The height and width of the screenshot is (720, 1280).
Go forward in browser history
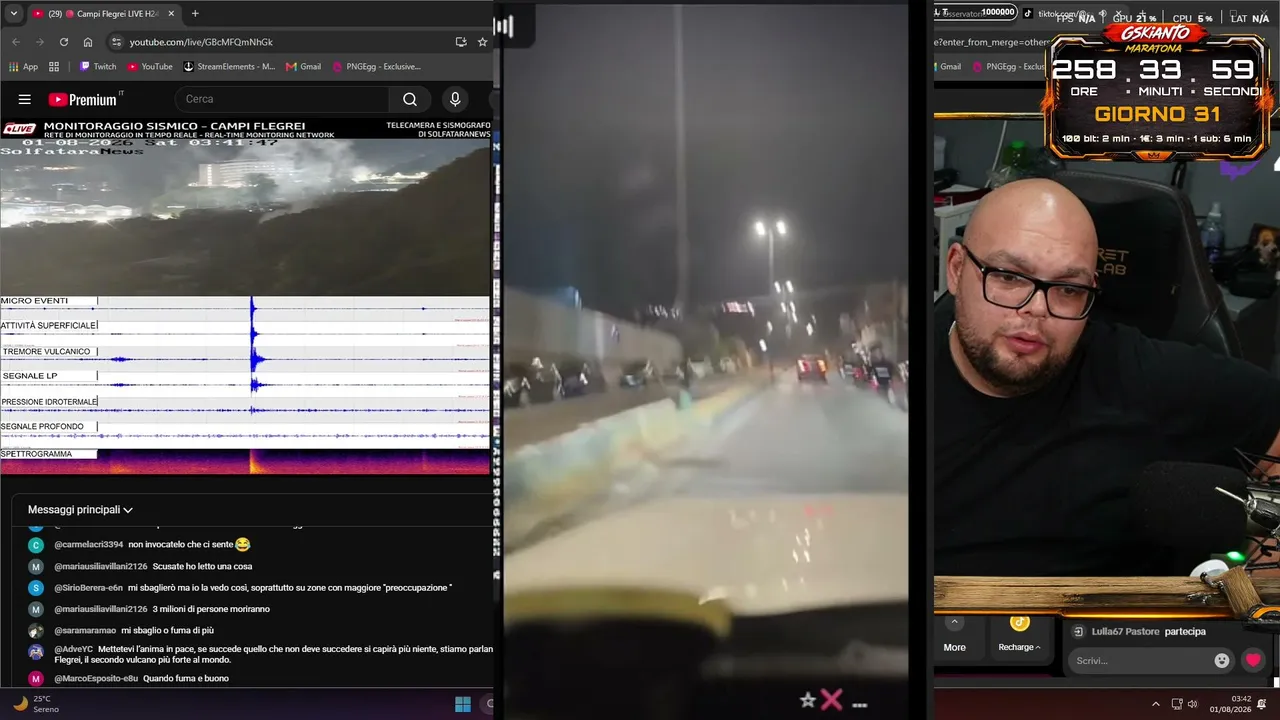click(x=39, y=42)
